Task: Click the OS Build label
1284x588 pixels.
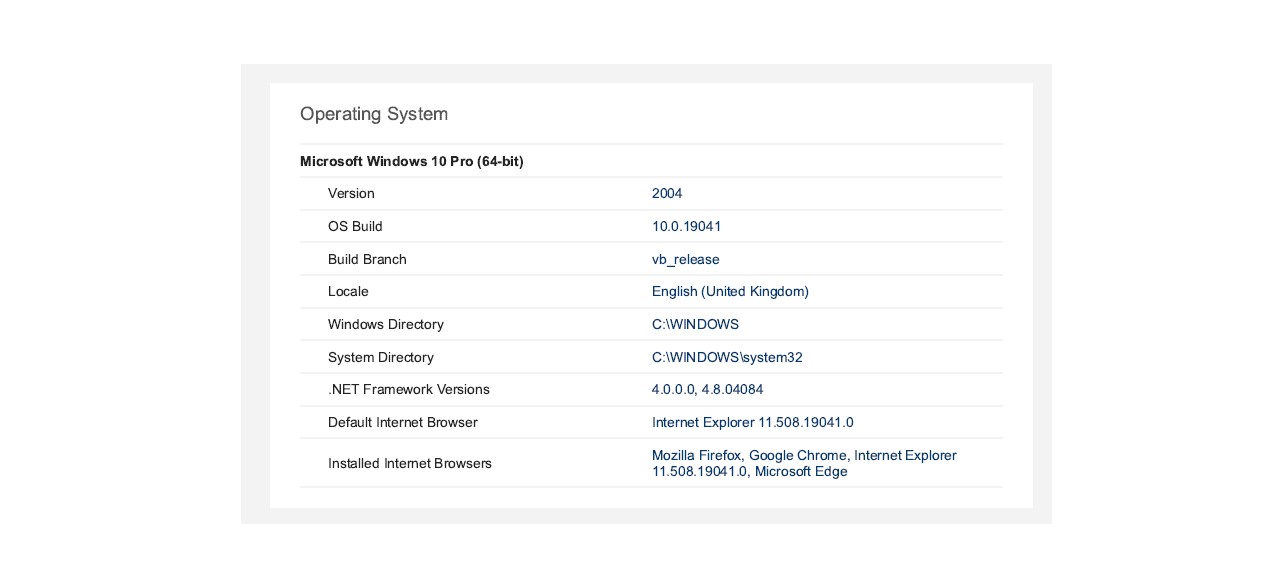Action: pos(355,226)
